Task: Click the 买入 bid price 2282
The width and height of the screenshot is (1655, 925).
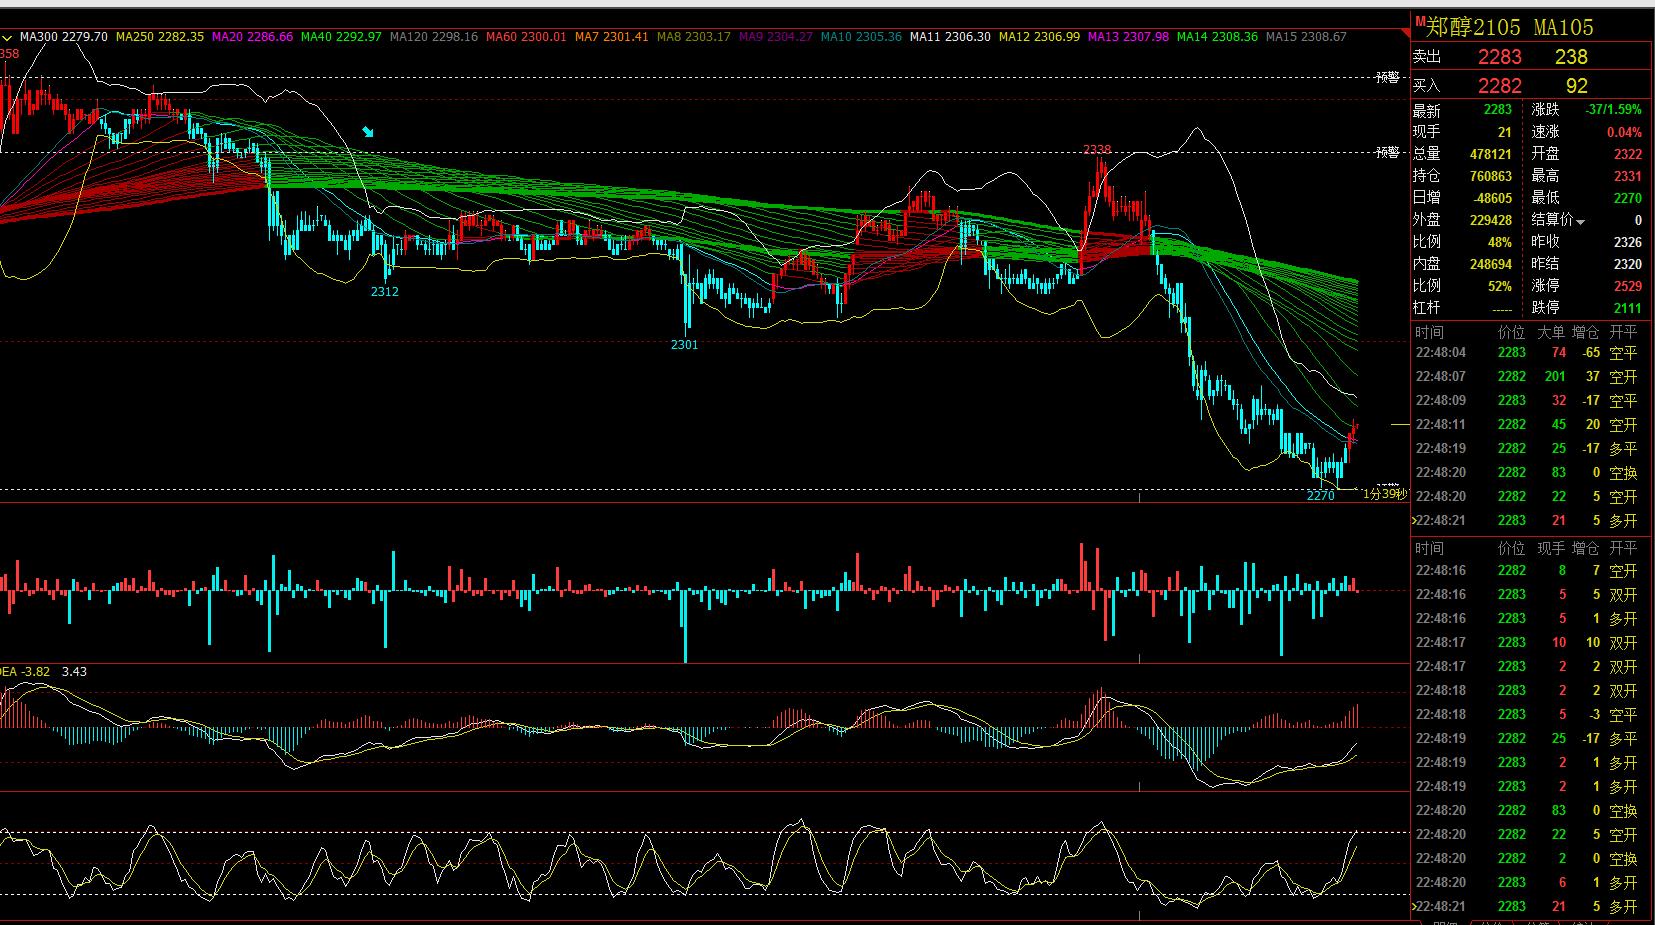Action: tap(1500, 86)
